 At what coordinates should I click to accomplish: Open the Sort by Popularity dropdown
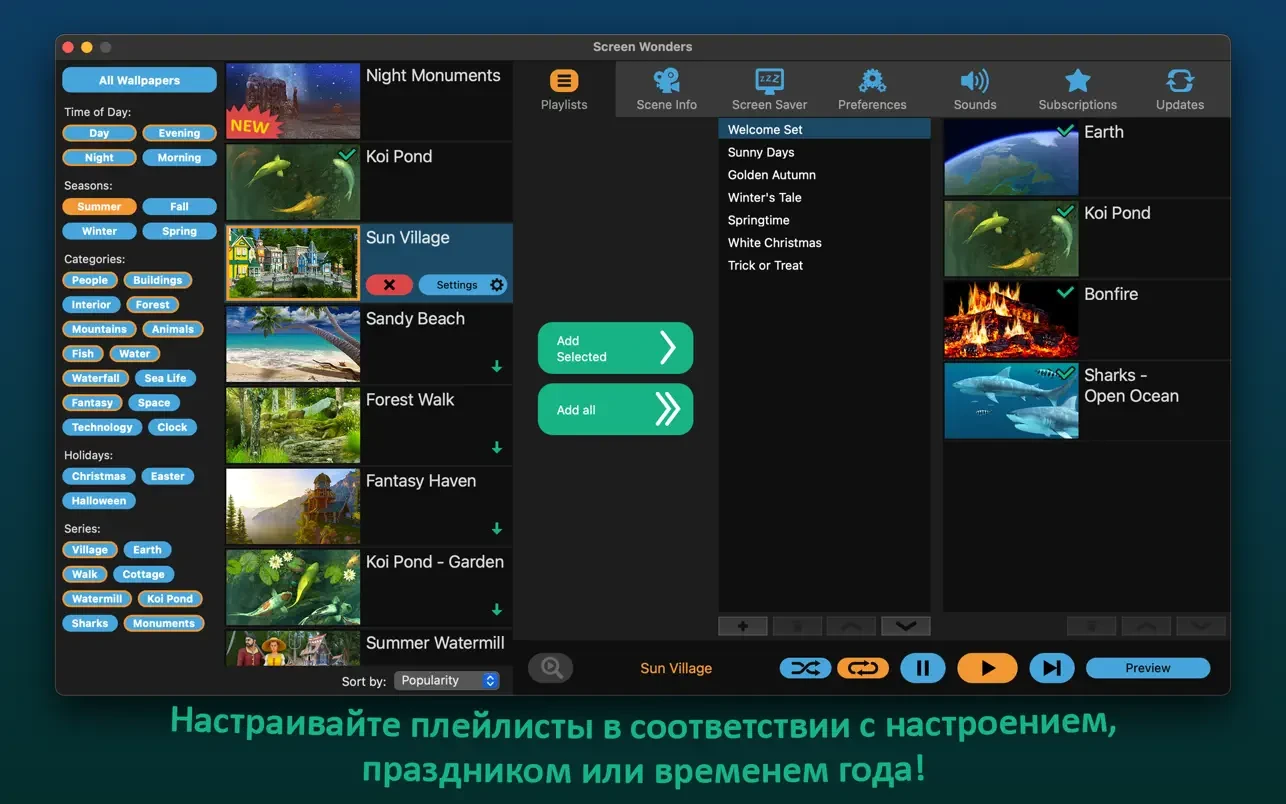pos(448,681)
